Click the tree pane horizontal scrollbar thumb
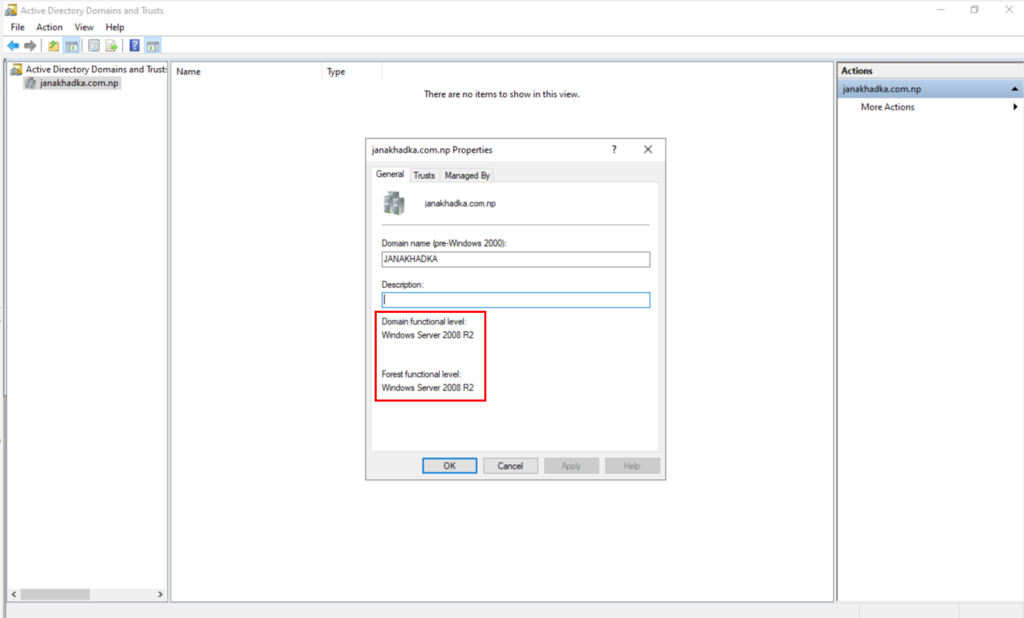This screenshot has height=618, width=1024. pos(55,594)
